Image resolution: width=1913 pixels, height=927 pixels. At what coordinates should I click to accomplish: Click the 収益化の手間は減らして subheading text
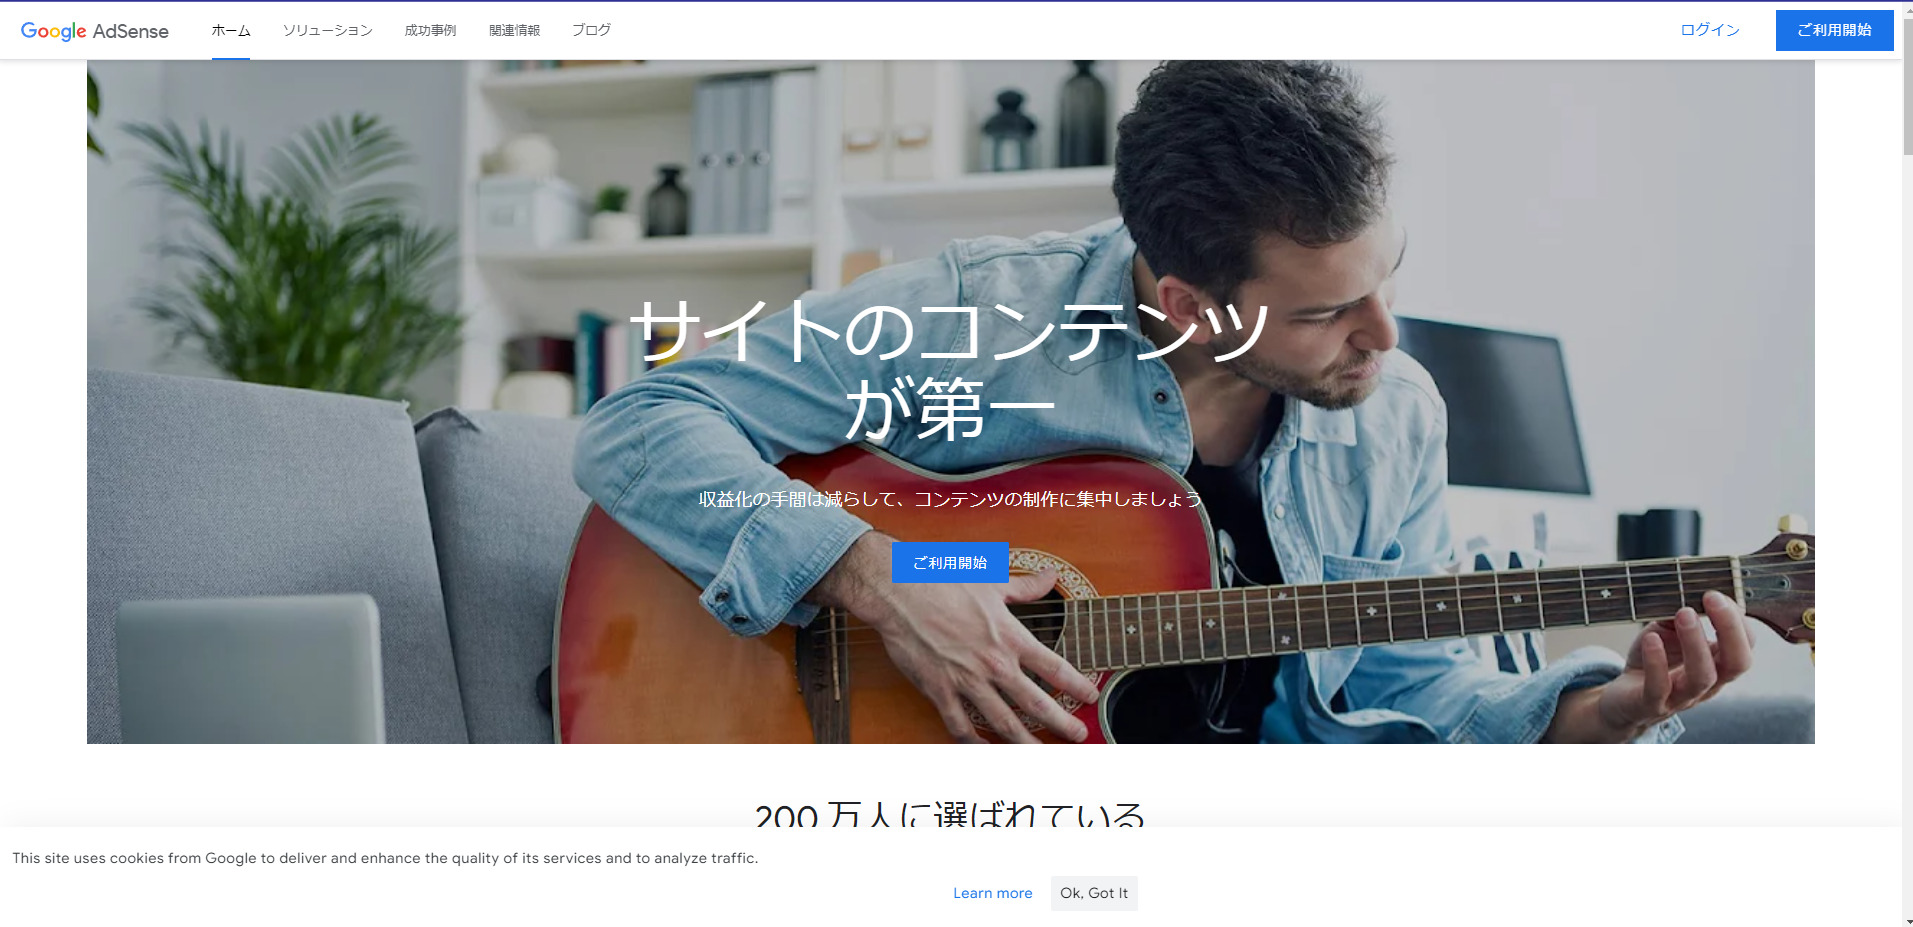pos(950,499)
